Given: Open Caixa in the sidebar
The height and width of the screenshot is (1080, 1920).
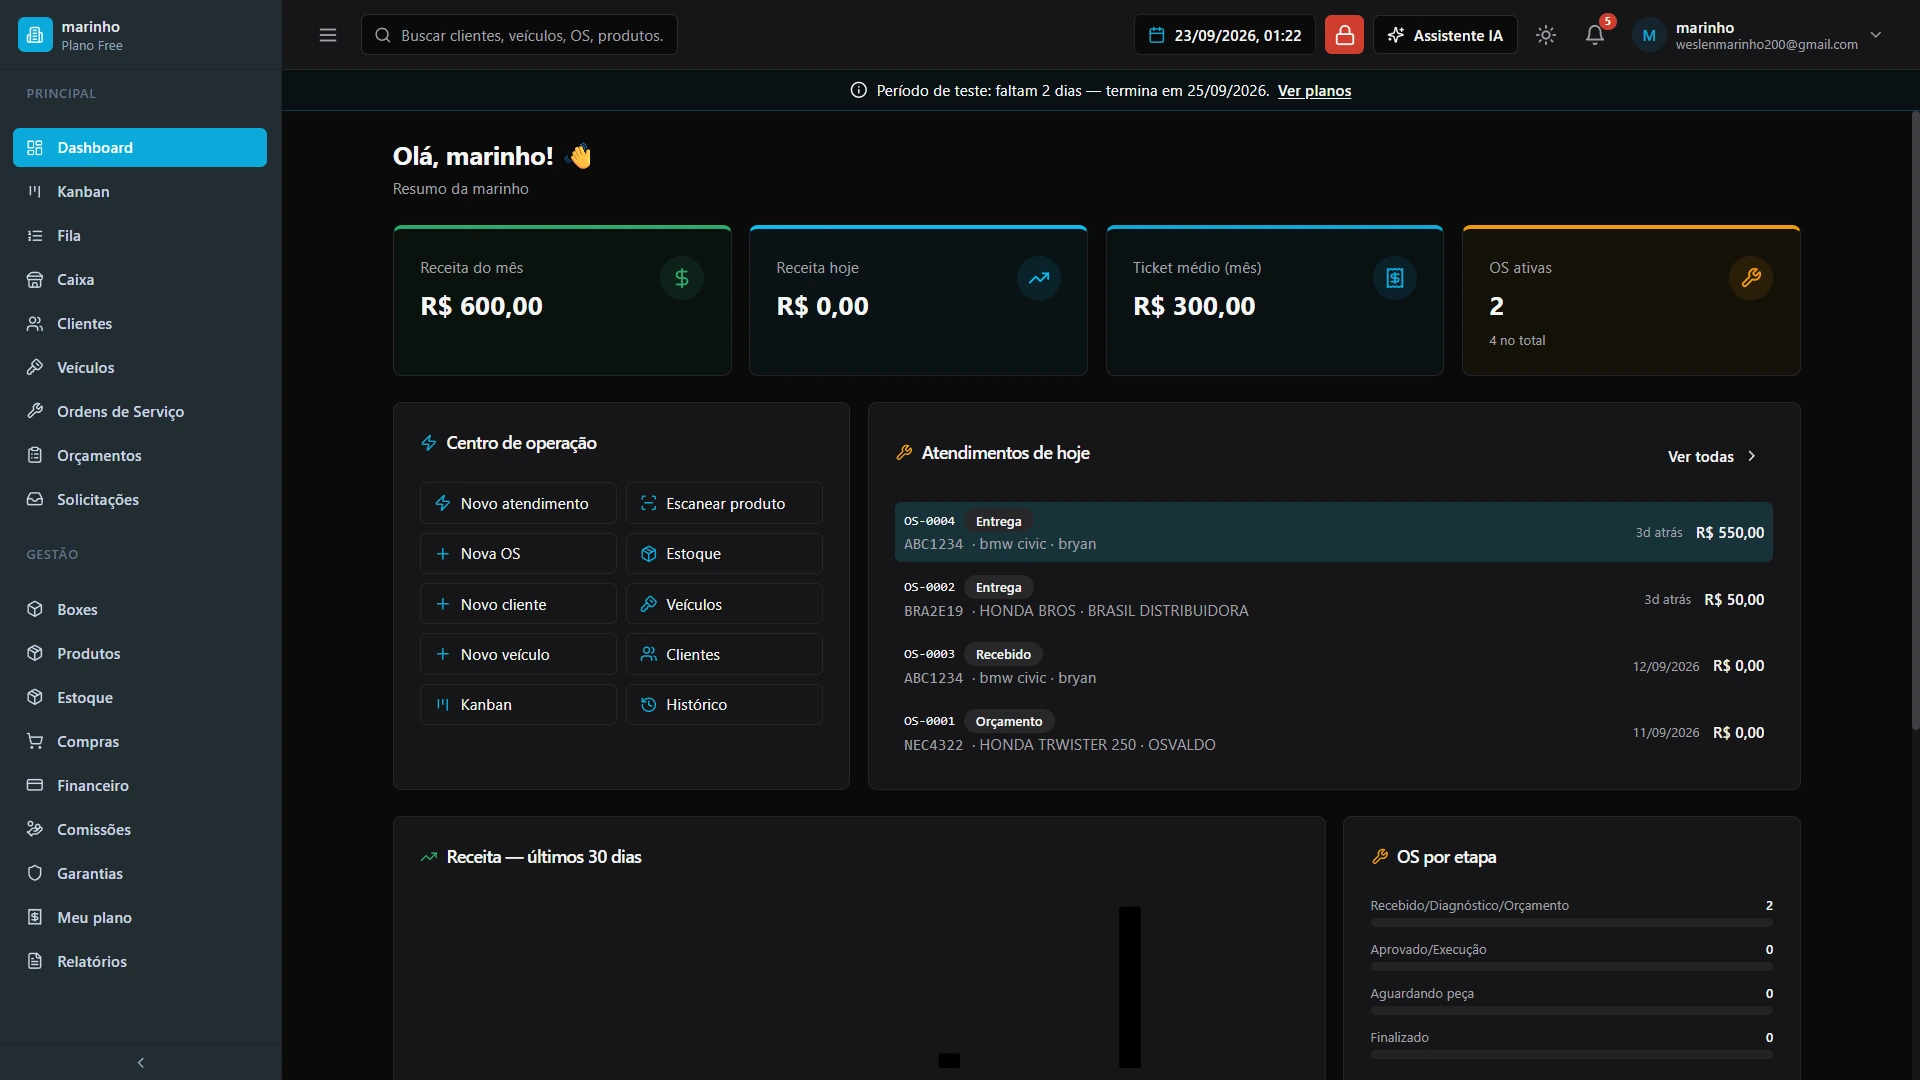Looking at the screenshot, I should coord(140,279).
